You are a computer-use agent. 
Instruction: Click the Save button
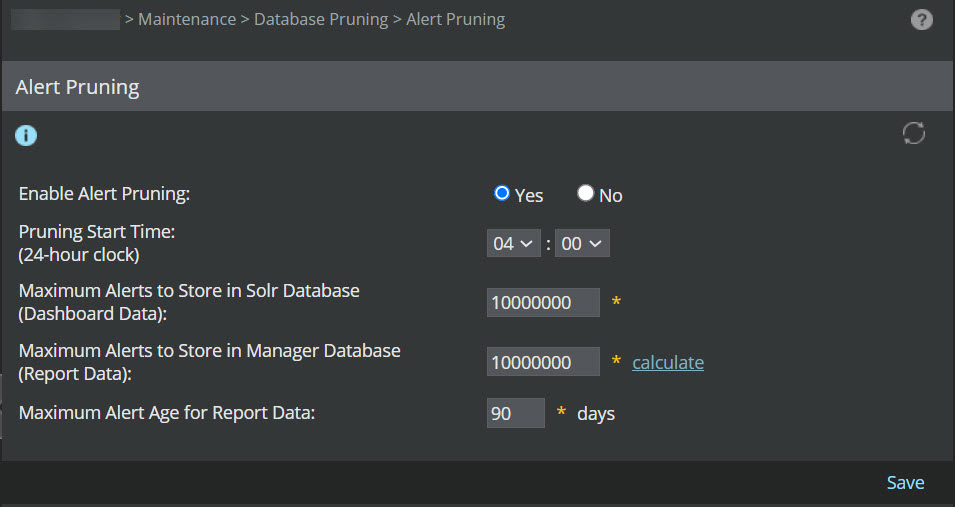[x=905, y=483]
